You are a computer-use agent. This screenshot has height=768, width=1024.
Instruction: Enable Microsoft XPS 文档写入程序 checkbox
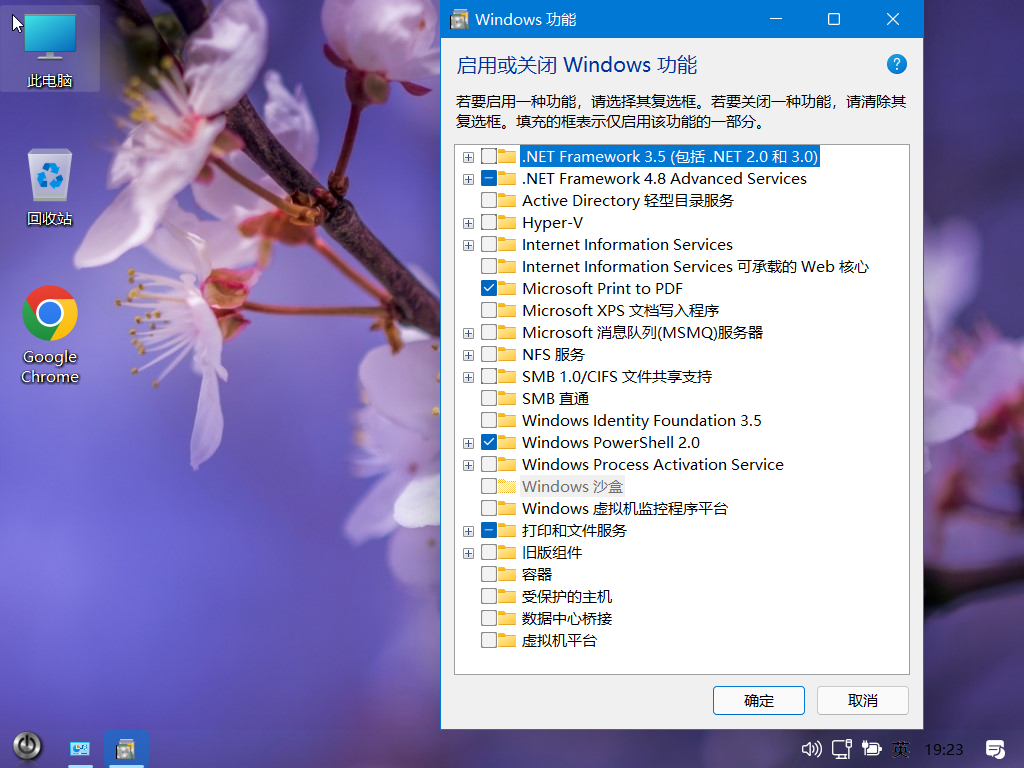click(x=488, y=310)
